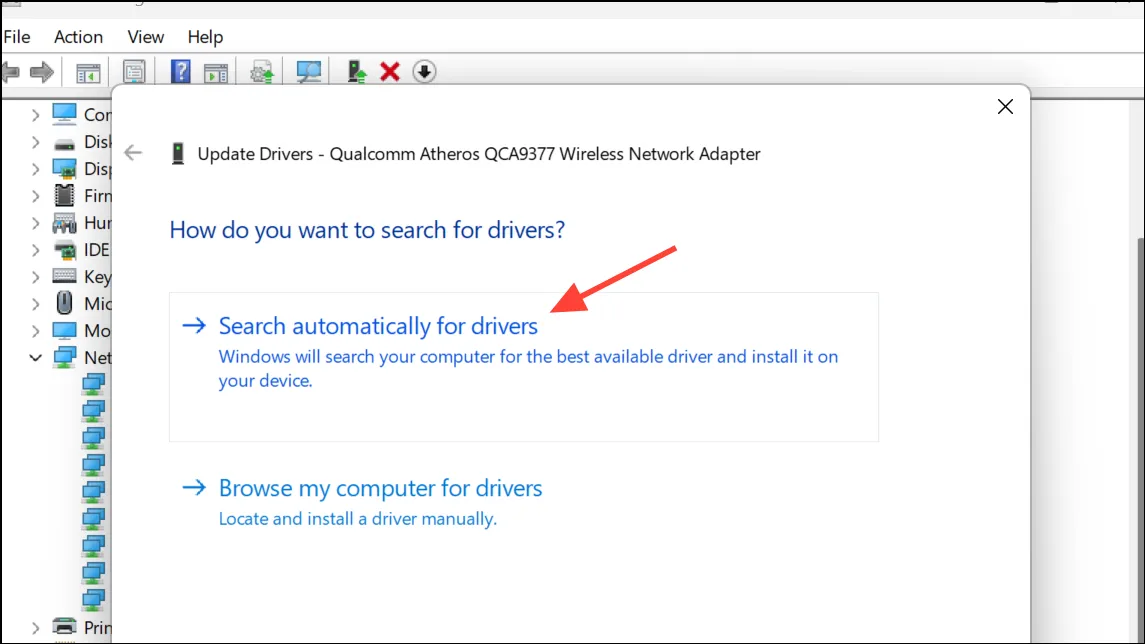Expand the Keyboards tree node

[x=35, y=277]
